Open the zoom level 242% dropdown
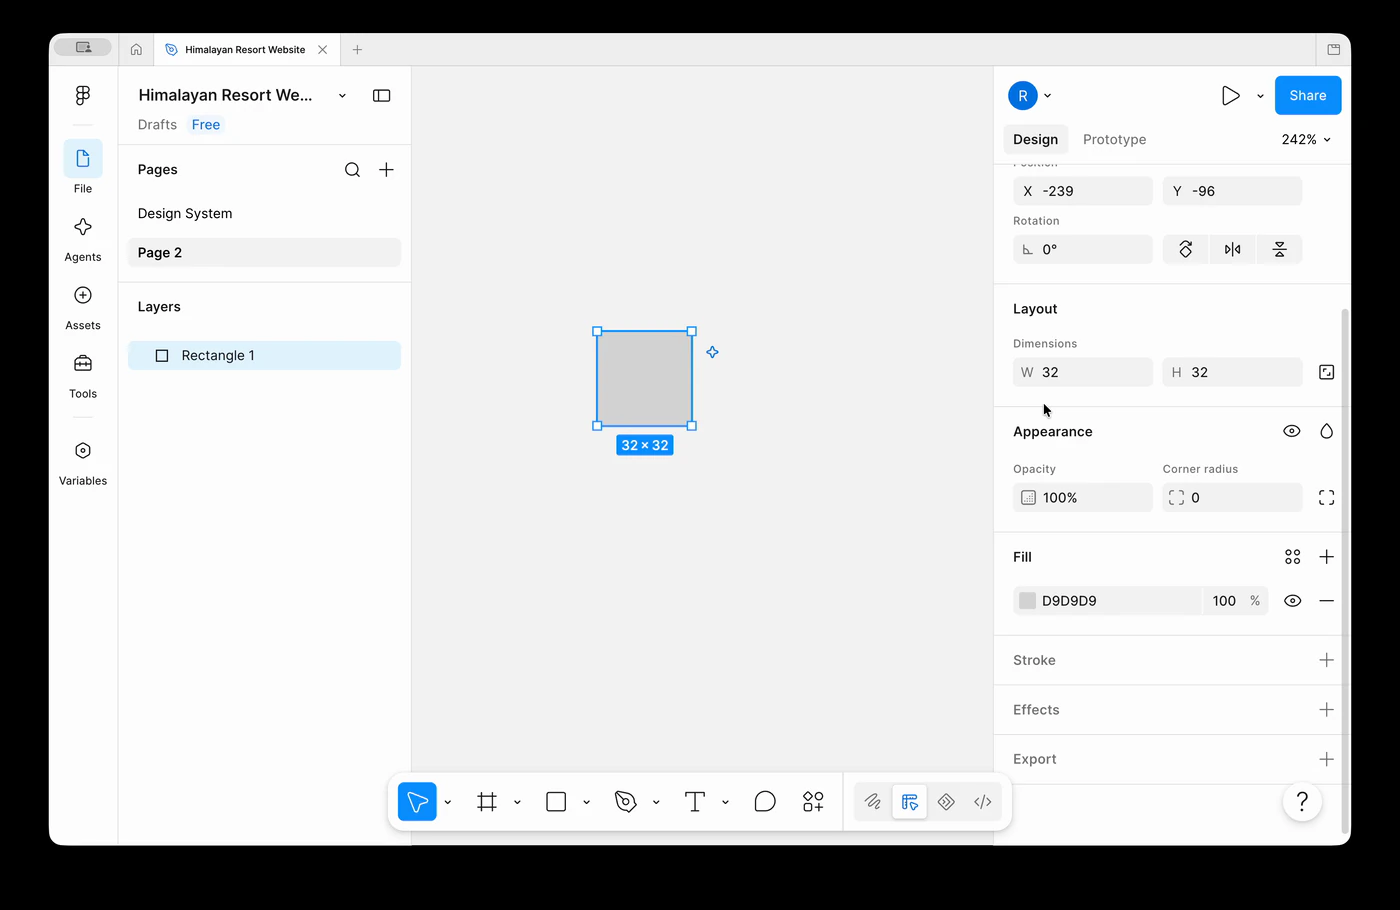This screenshot has width=1400, height=910. pos(1306,139)
